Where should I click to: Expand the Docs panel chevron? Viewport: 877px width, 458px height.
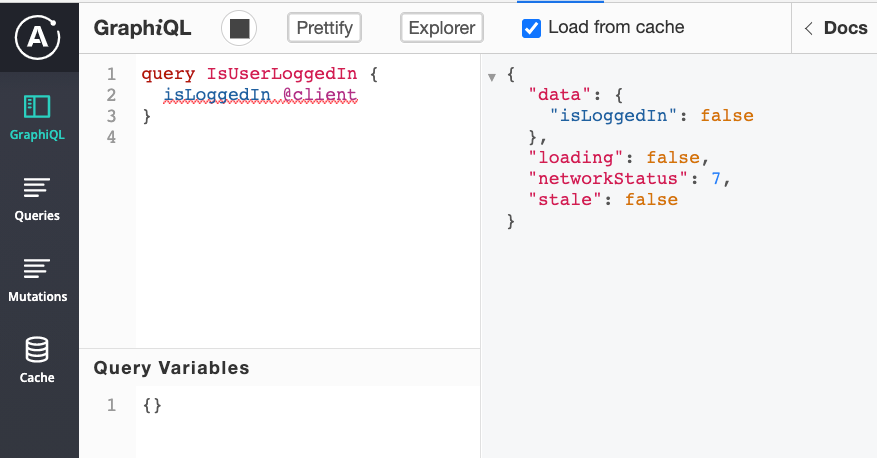(808, 28)
